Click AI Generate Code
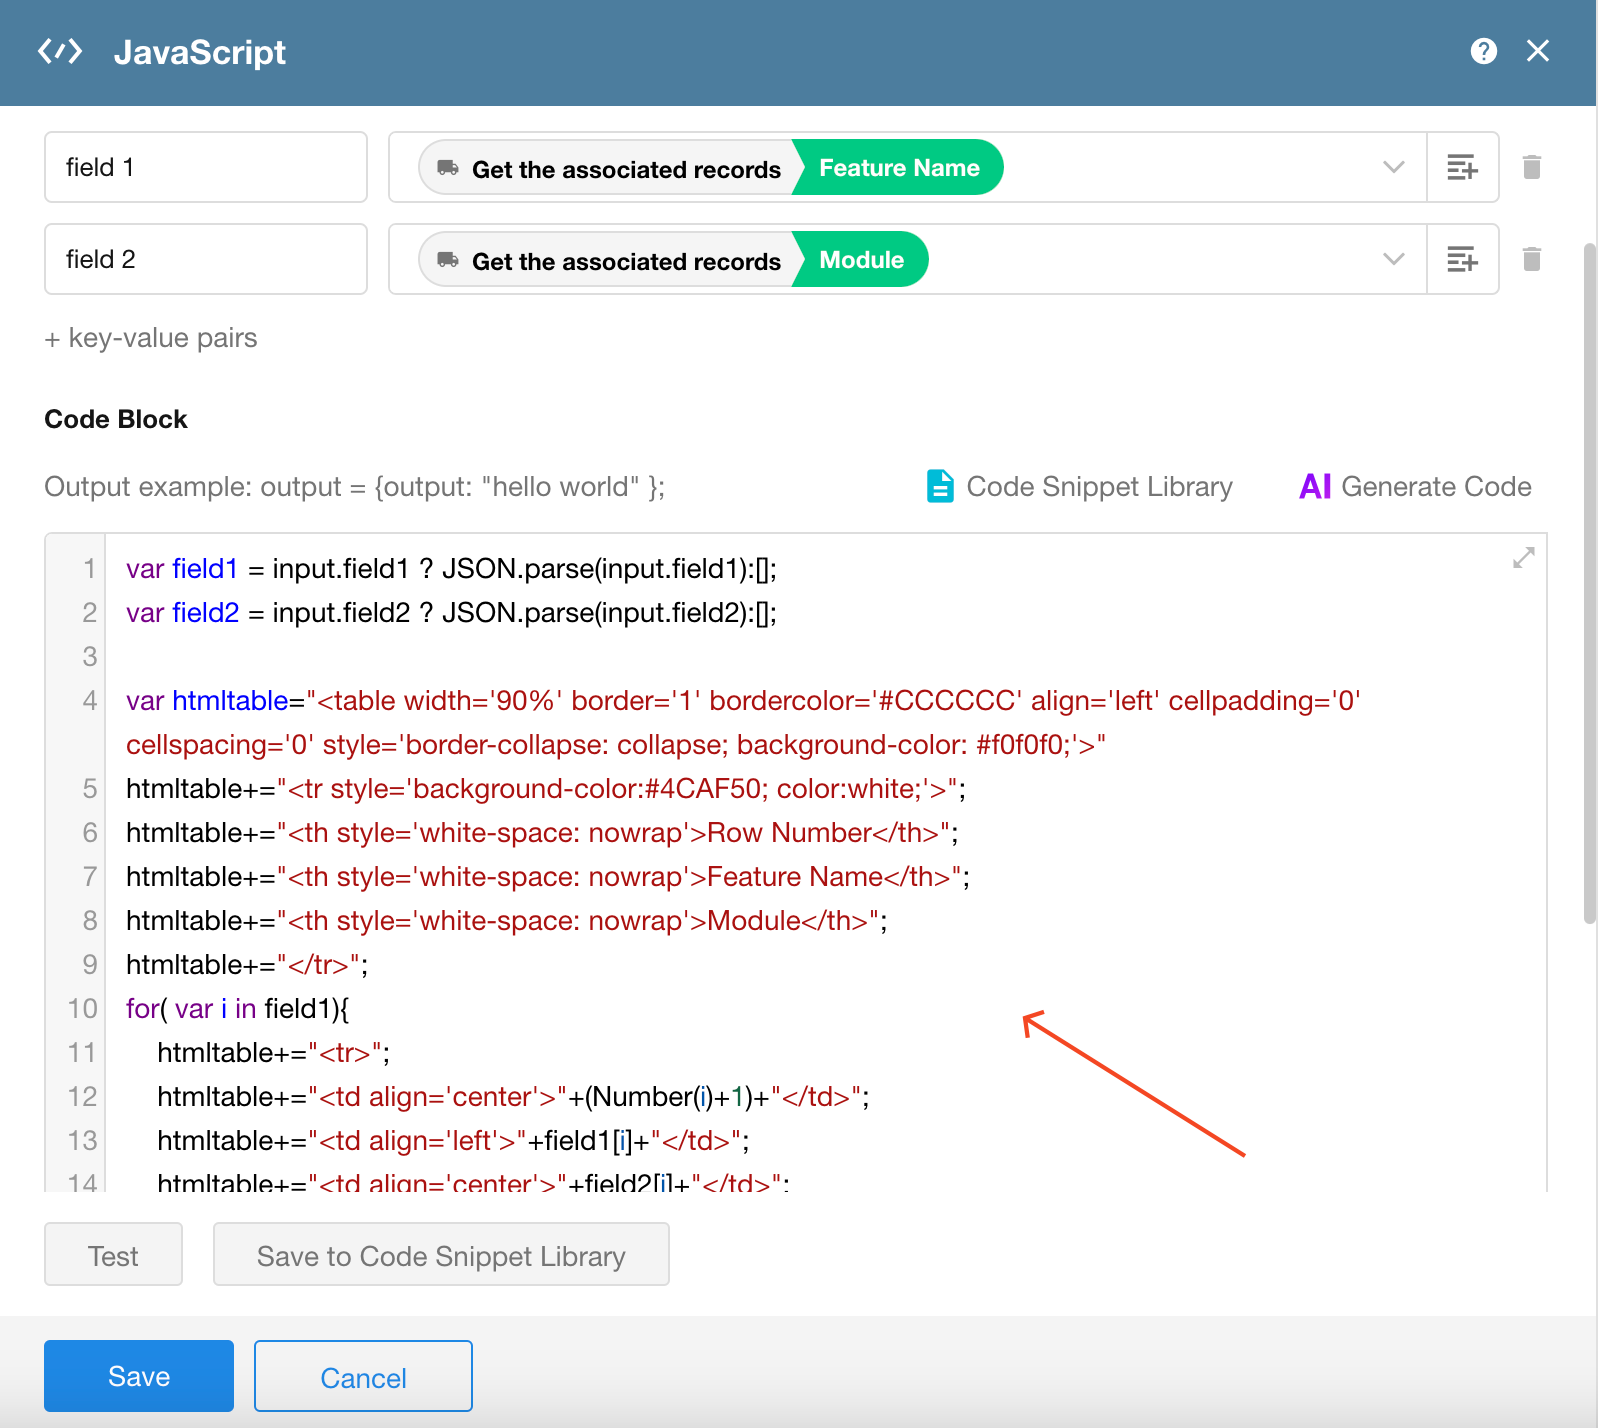The width and height of the screenshot is (1598, 1428). click(x=1415, y=487)
